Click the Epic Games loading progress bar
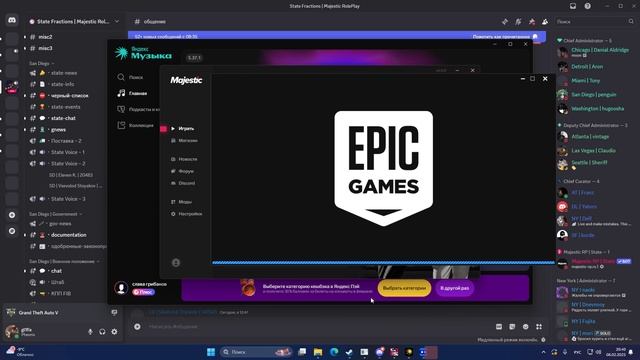 click(x=383, y=262)
